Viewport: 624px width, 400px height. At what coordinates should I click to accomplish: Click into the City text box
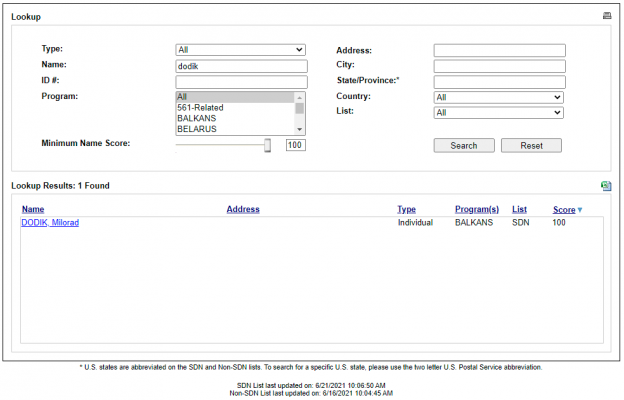pos(499,66)
